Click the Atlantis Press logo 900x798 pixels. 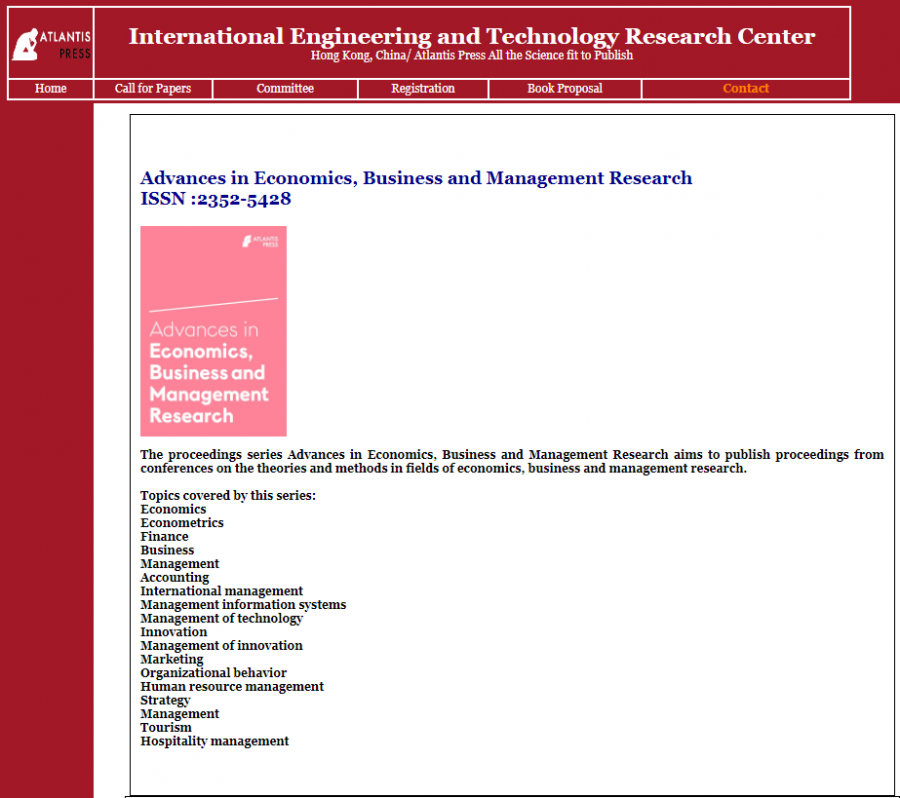point(51,44)
